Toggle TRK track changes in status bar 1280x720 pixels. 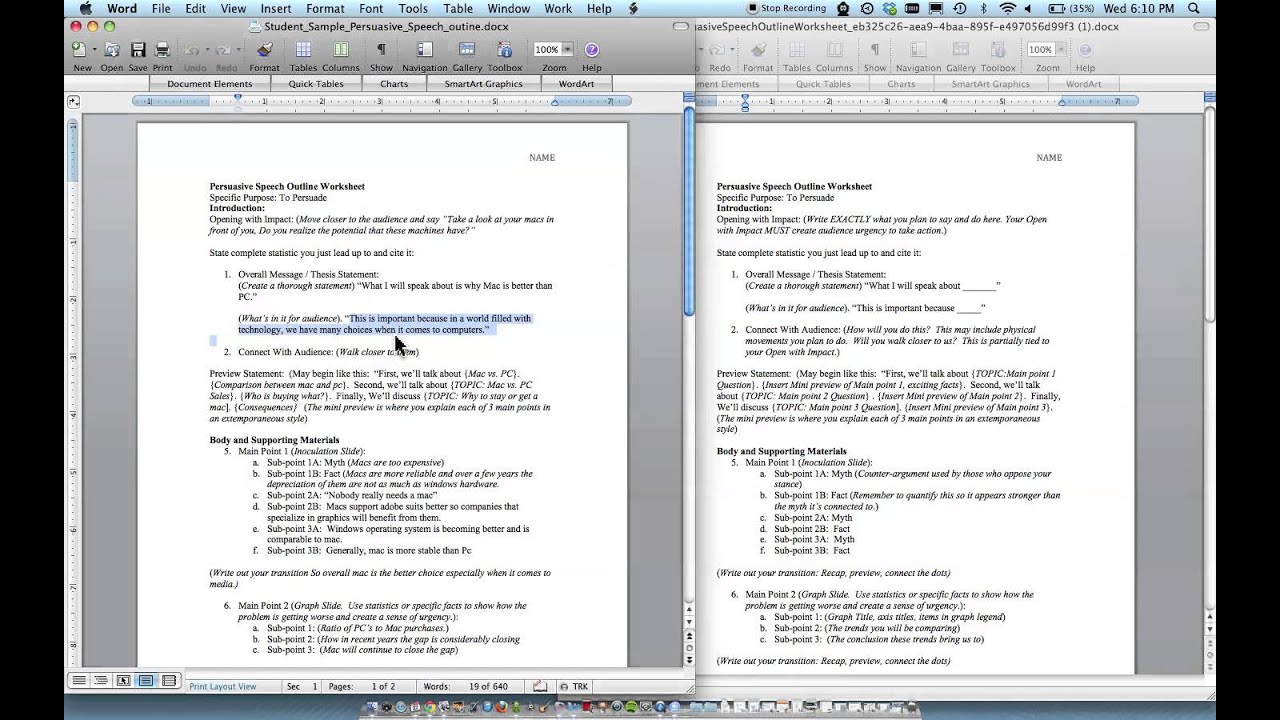pos(576,687)
